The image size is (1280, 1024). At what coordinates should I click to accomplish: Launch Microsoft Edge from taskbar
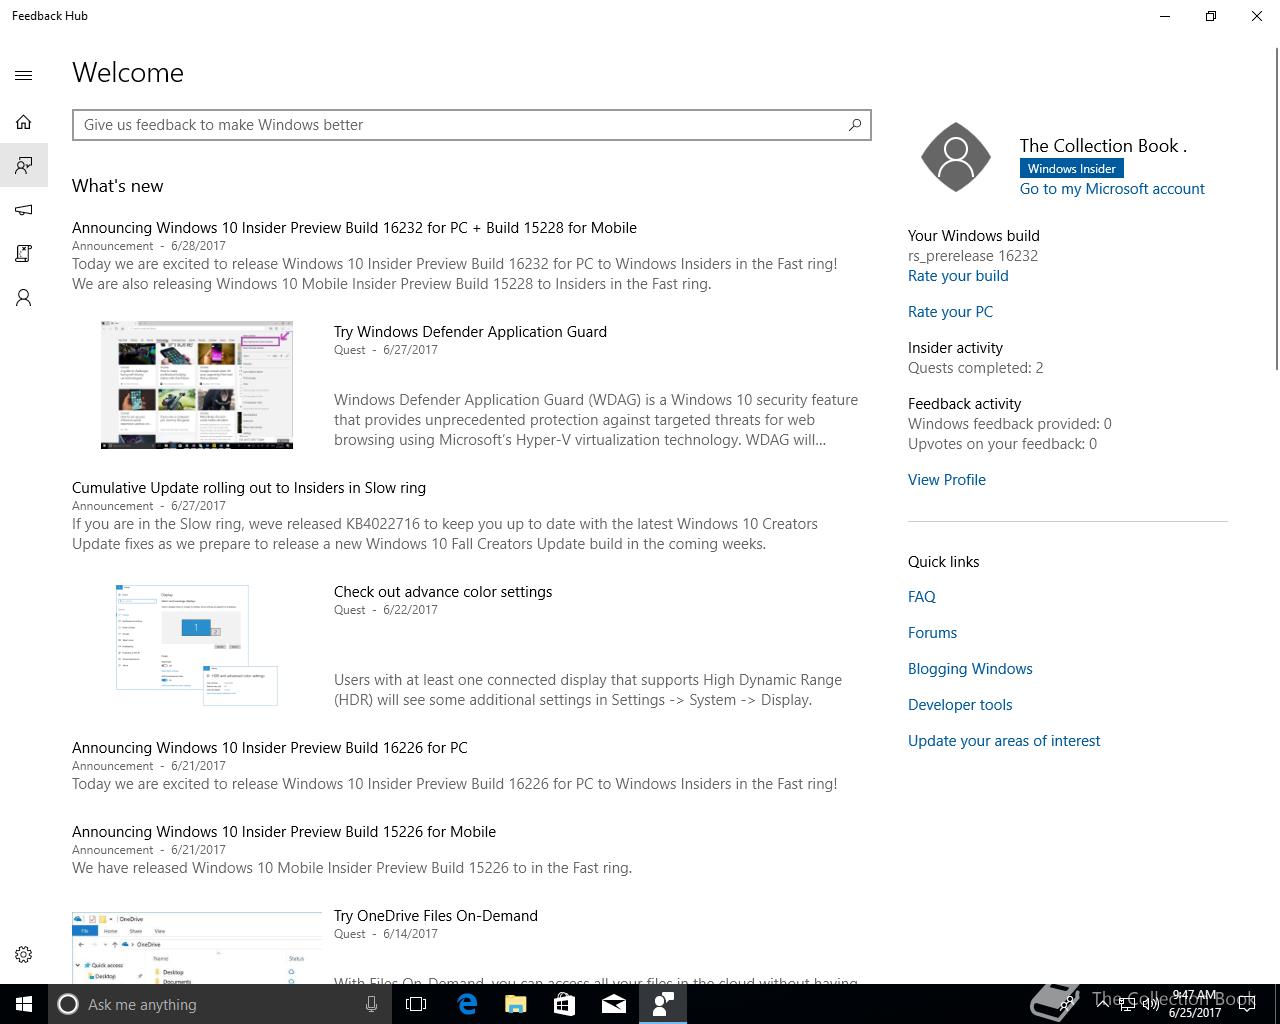[467, 1004]
